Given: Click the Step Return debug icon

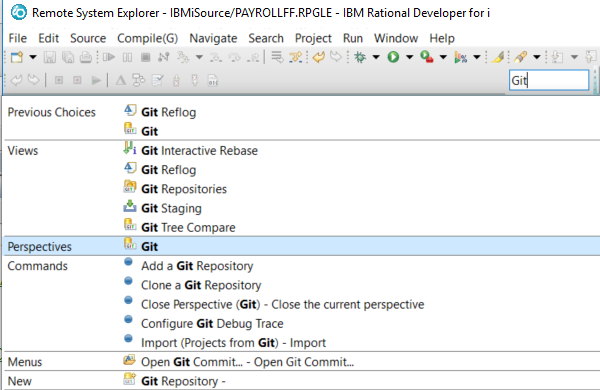Looking at the screenshot, I should [x=253, y=57].
